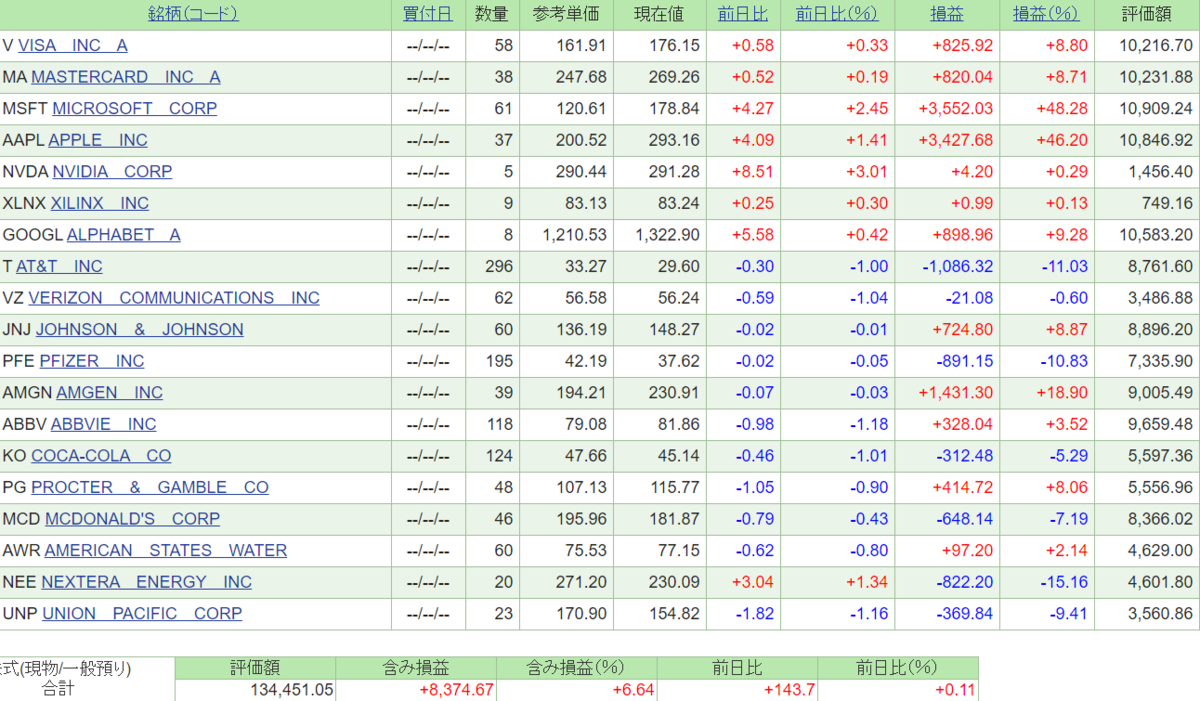Sort by 銘柄(コード) column header
This screenshot has width=1200, height=701.
pos(193,14)
